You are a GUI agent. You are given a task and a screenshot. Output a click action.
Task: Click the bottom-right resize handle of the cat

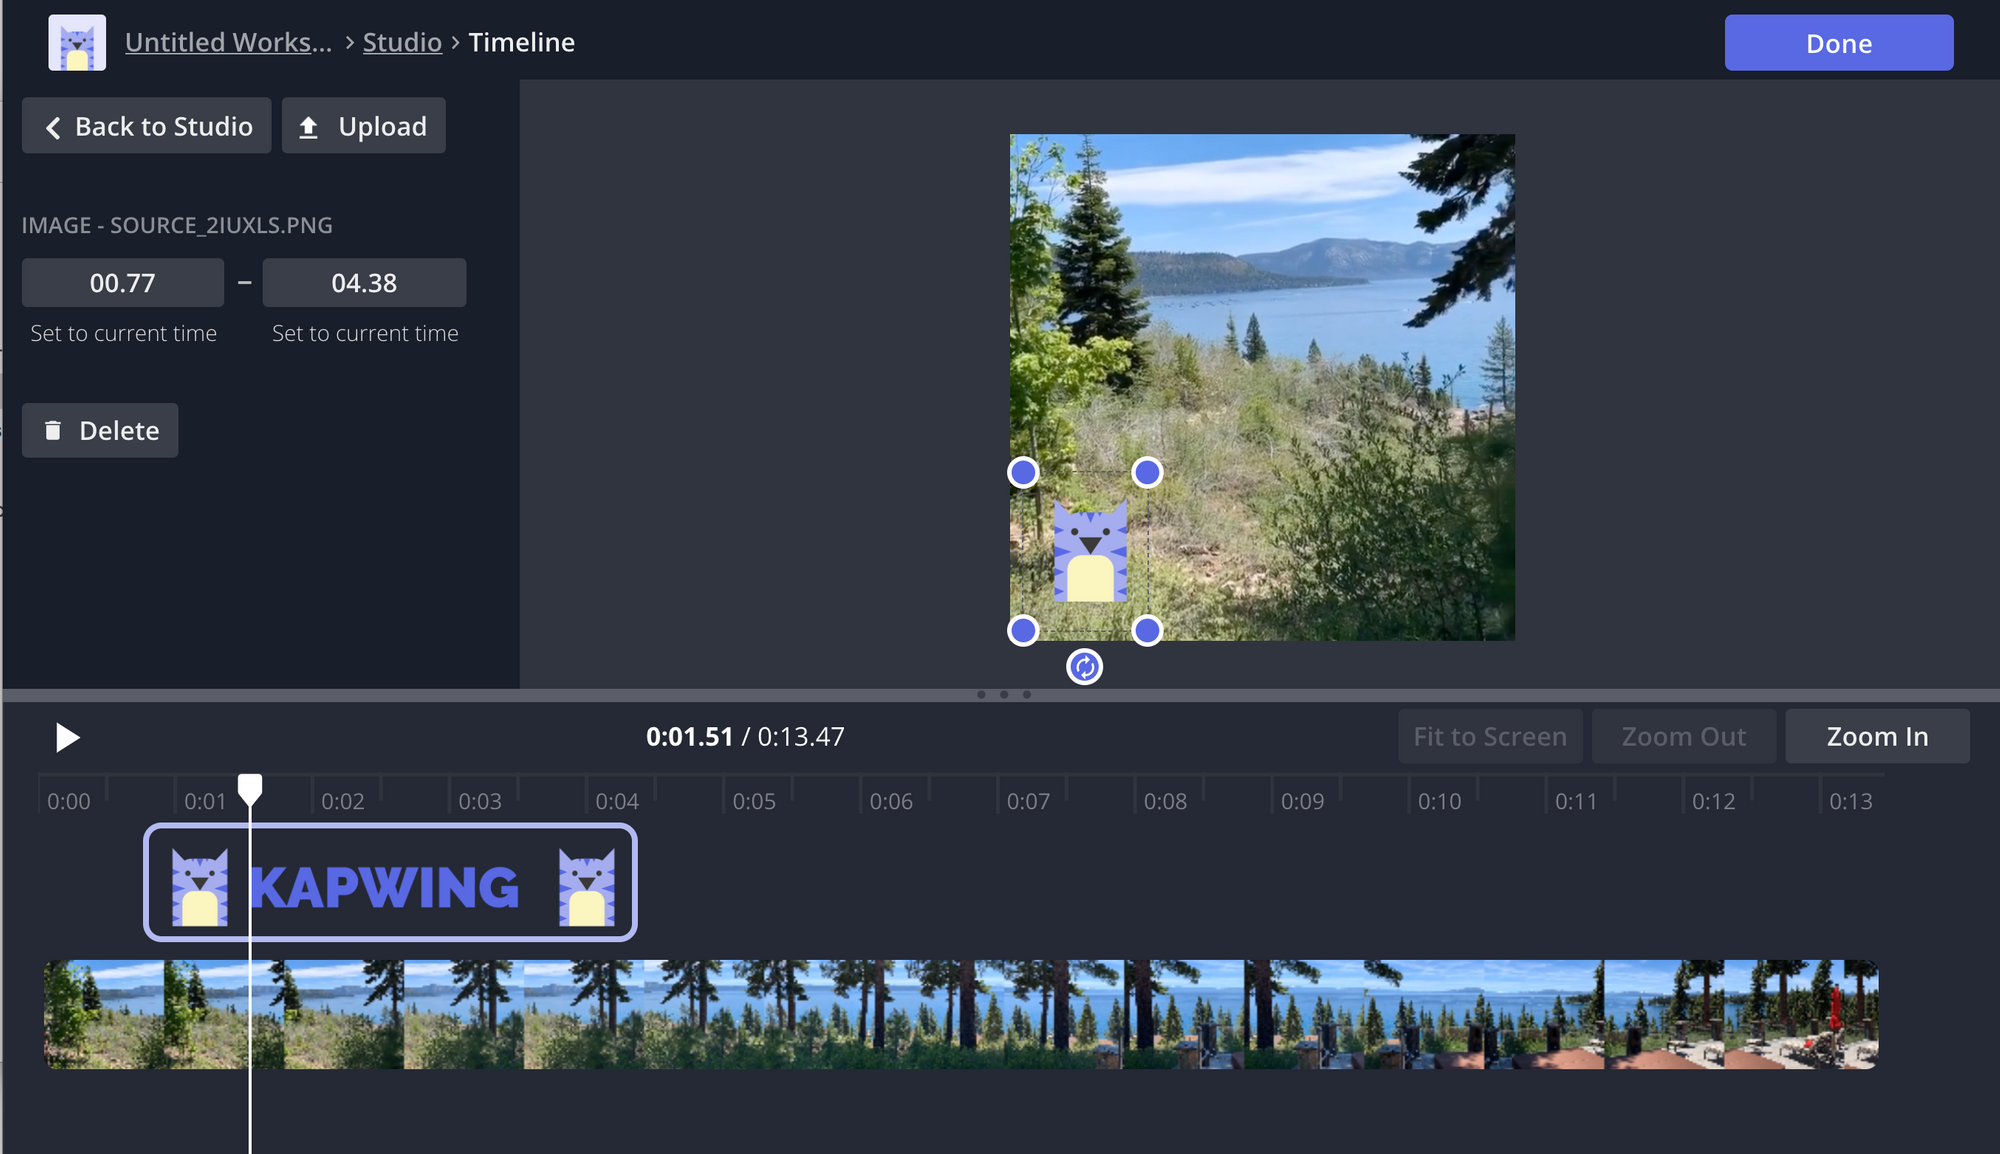[x=1147, y=631]
